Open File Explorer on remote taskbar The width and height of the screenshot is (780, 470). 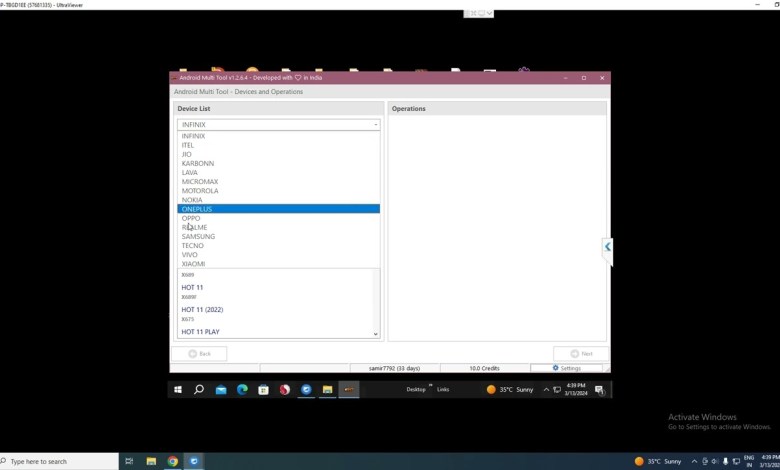(327, 390)
